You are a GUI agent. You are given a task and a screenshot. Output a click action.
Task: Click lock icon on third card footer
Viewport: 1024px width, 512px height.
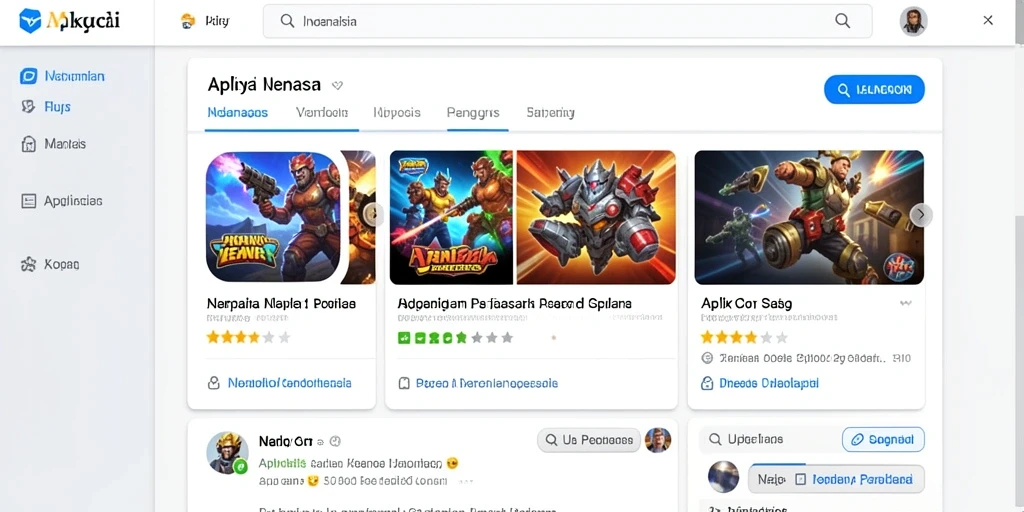pyautogui.click(x=707, y=383)
